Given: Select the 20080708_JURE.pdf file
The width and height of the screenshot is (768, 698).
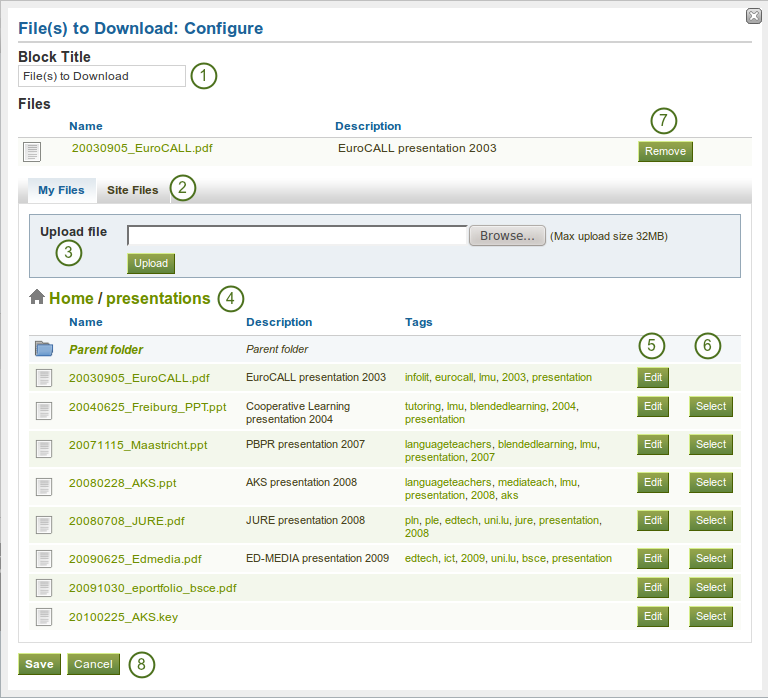Looking at the screenshot, I should pyautogui.click(x=710, y=520).
